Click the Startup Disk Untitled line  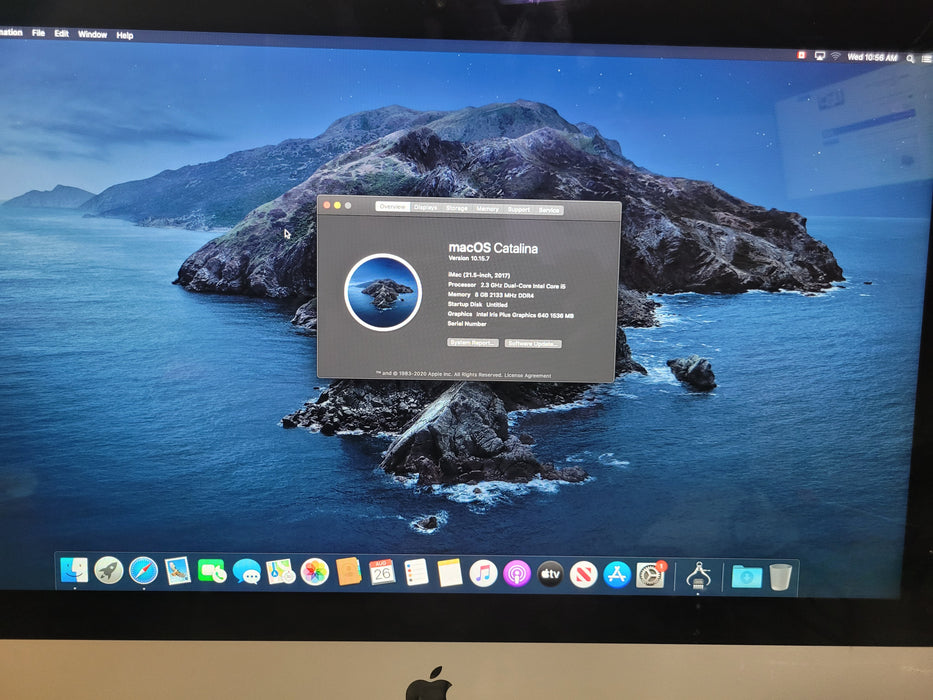478,304
